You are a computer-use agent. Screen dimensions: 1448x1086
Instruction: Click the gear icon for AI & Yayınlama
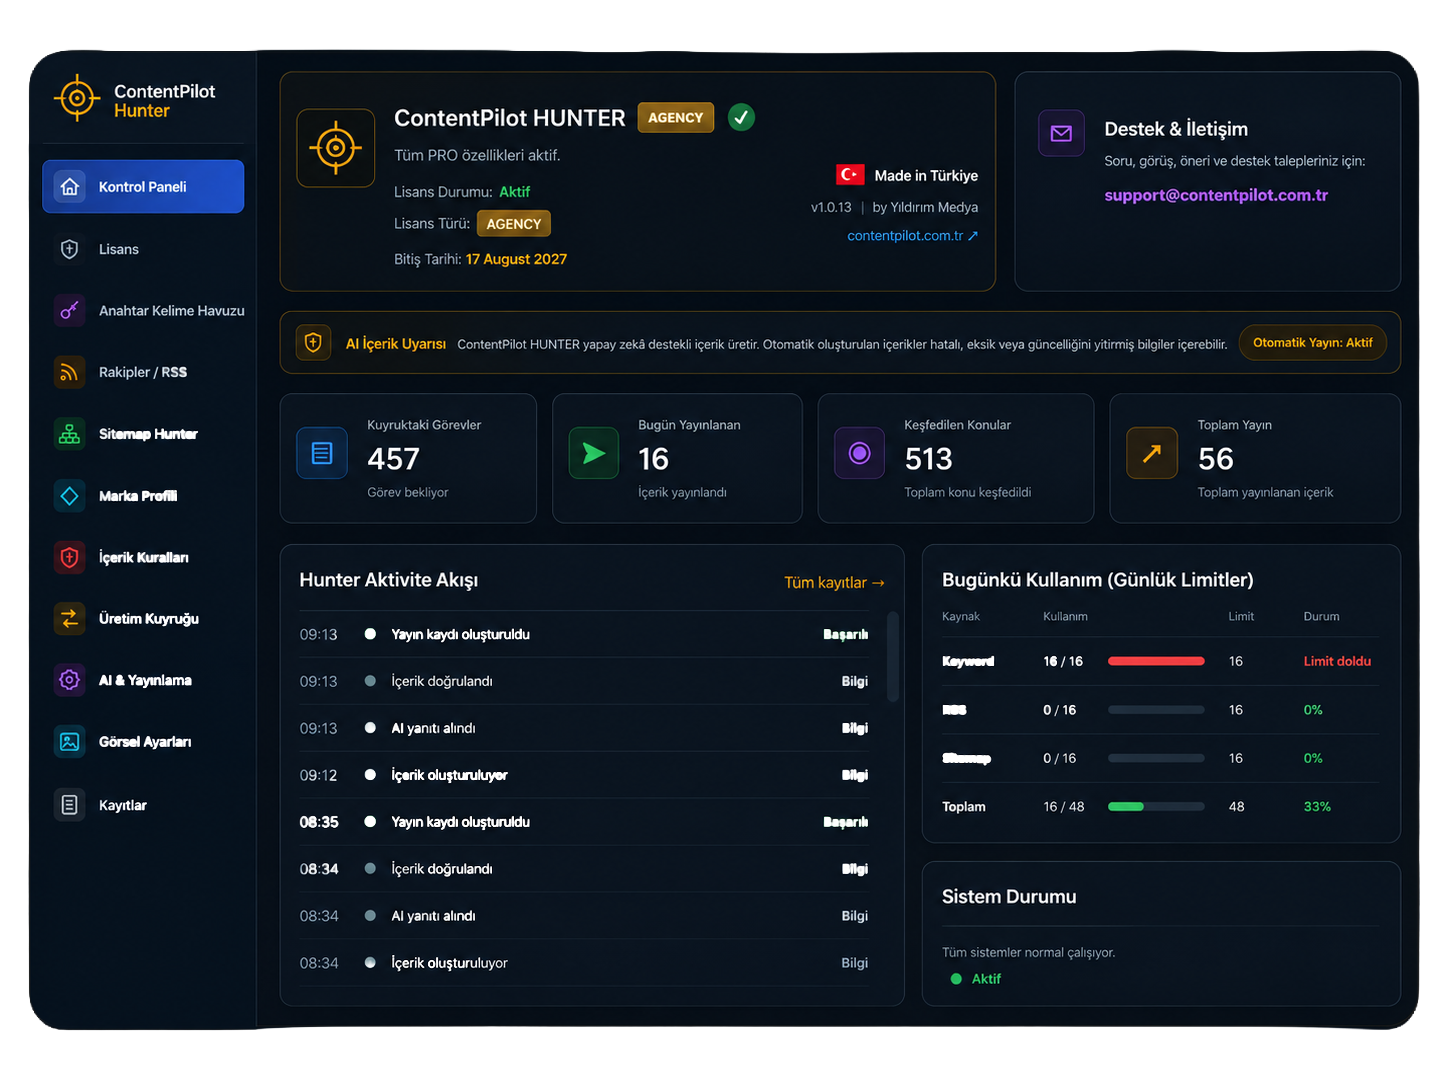point(70,680)
